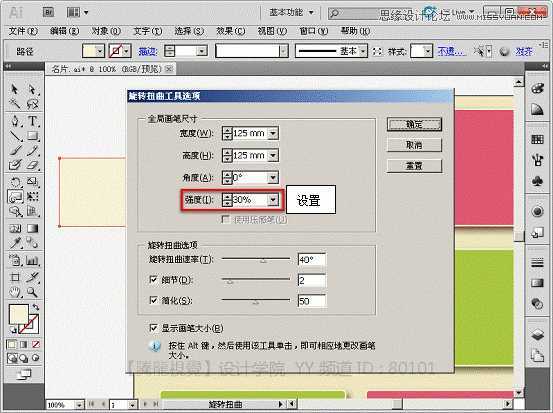Adjust the 简化 slider handle

point(256,302)
